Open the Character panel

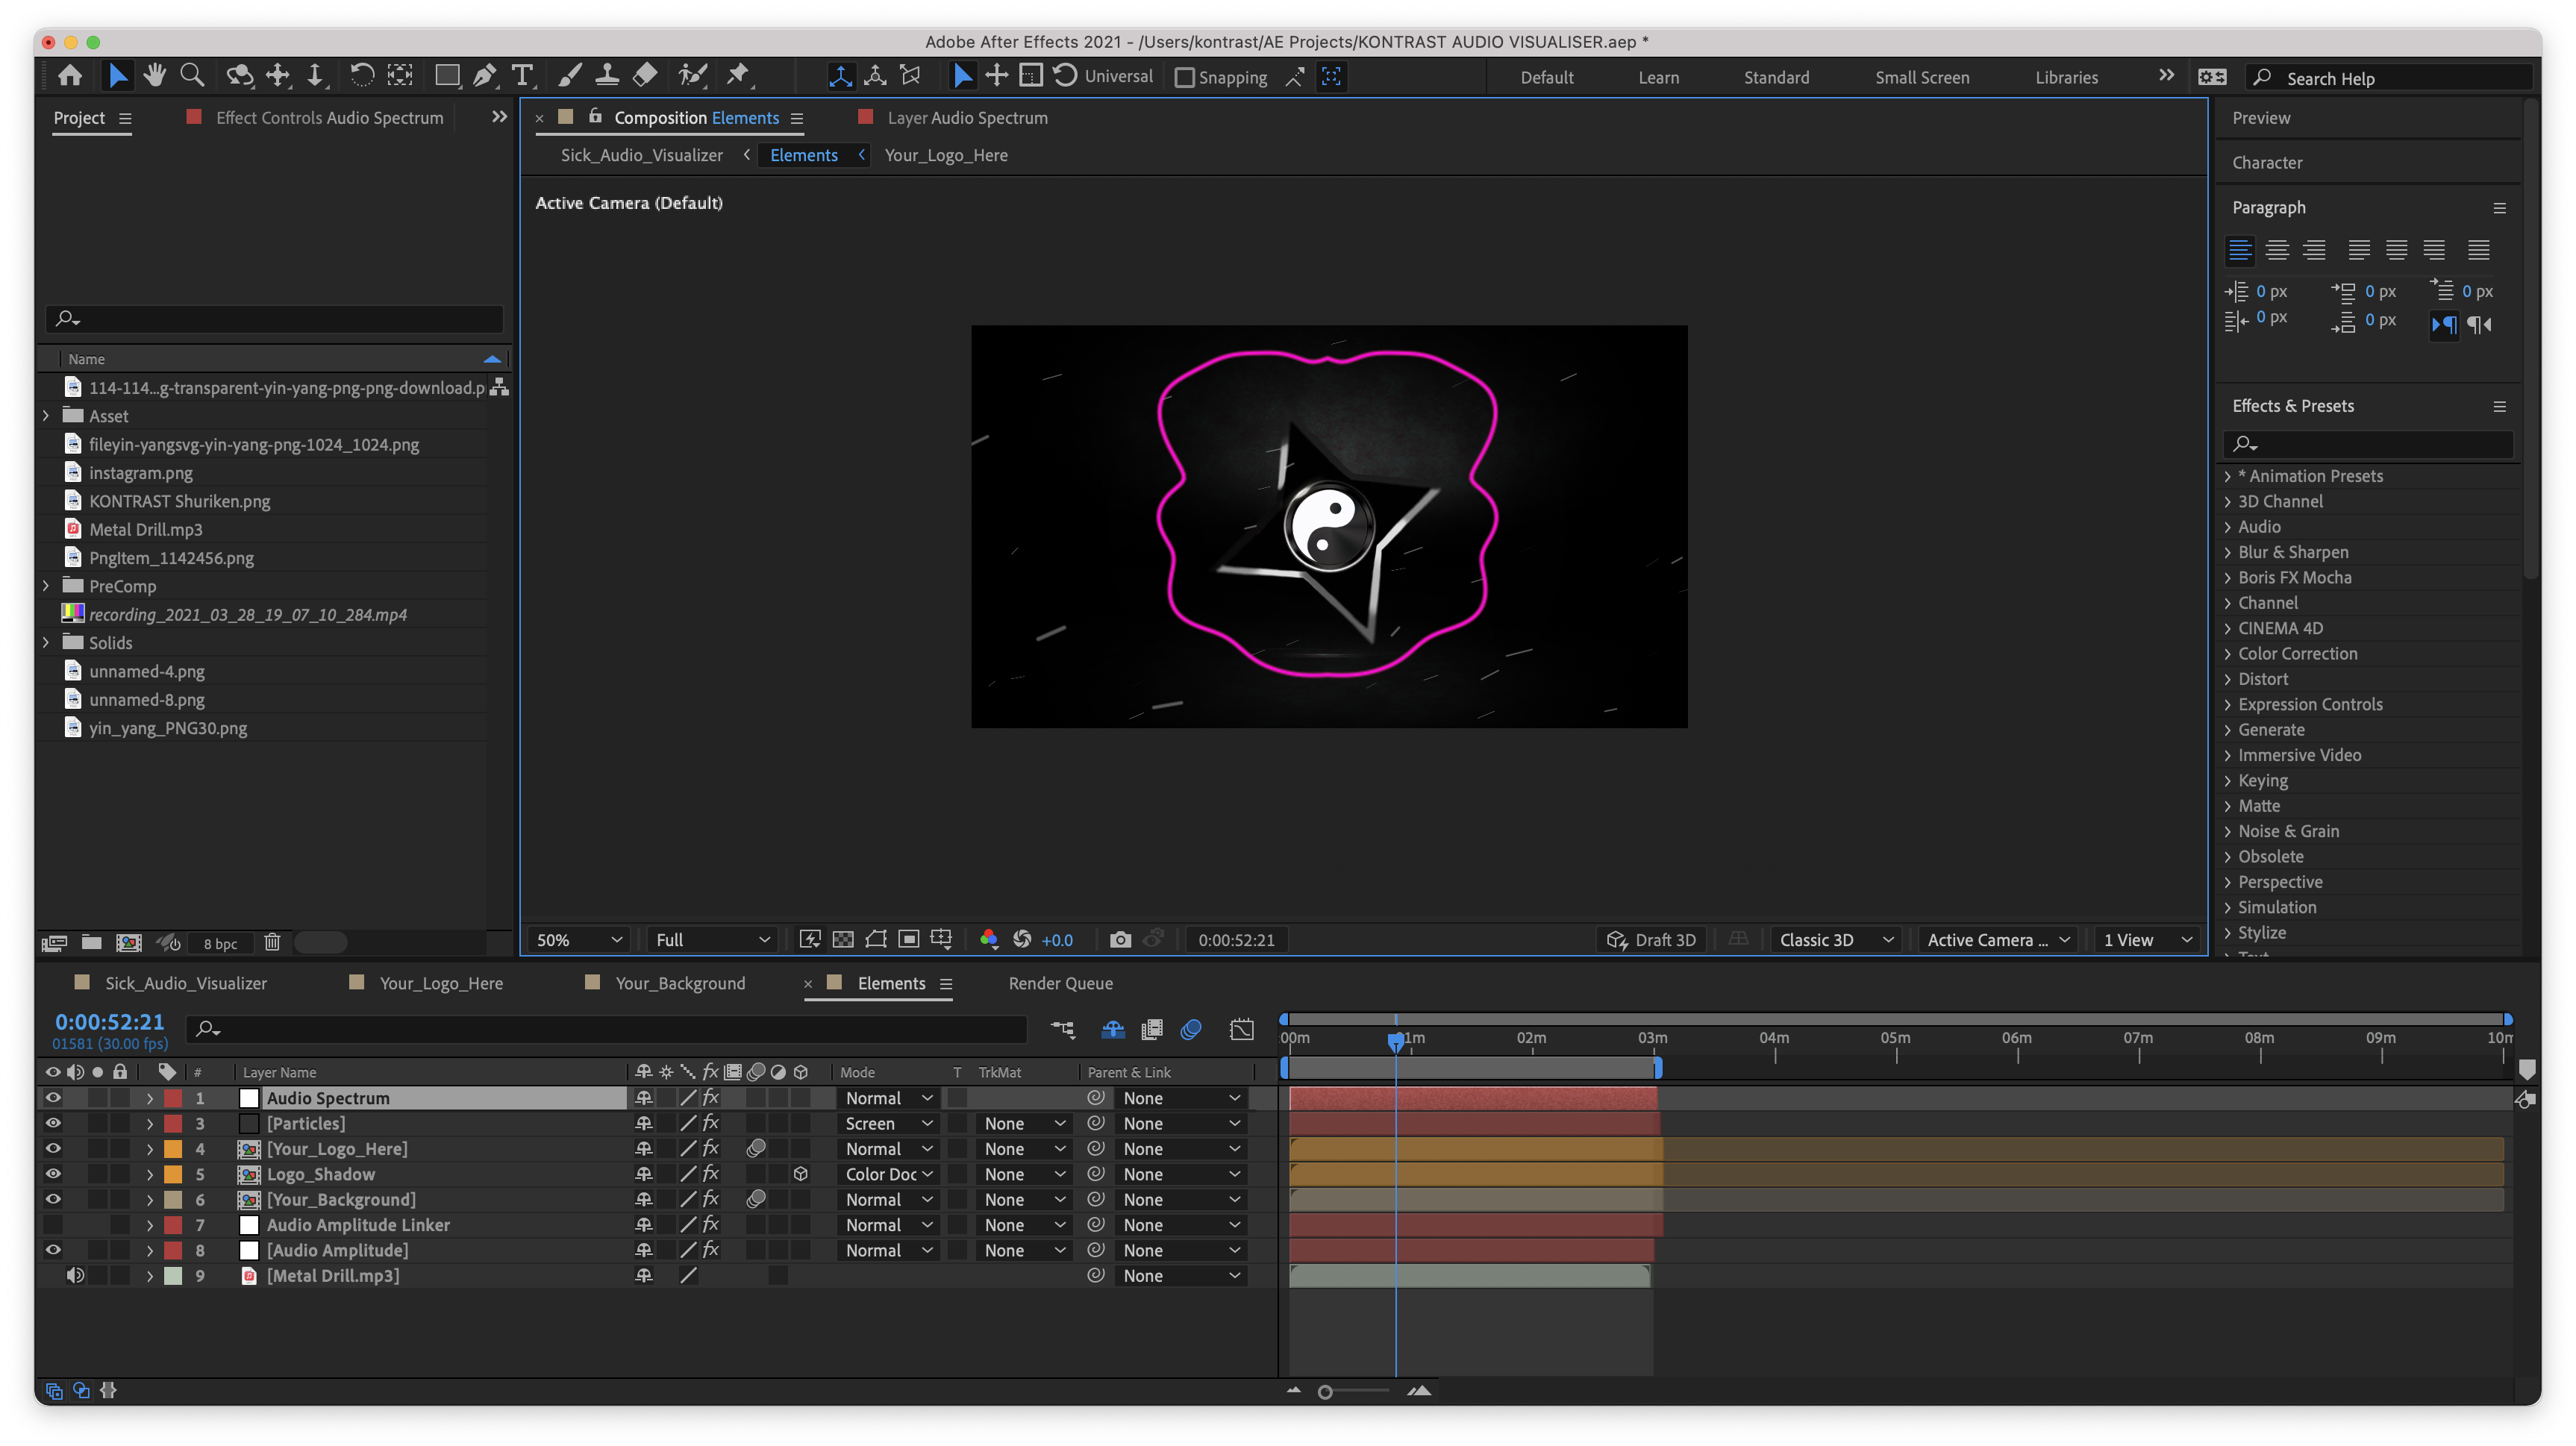click(2267, 162)
